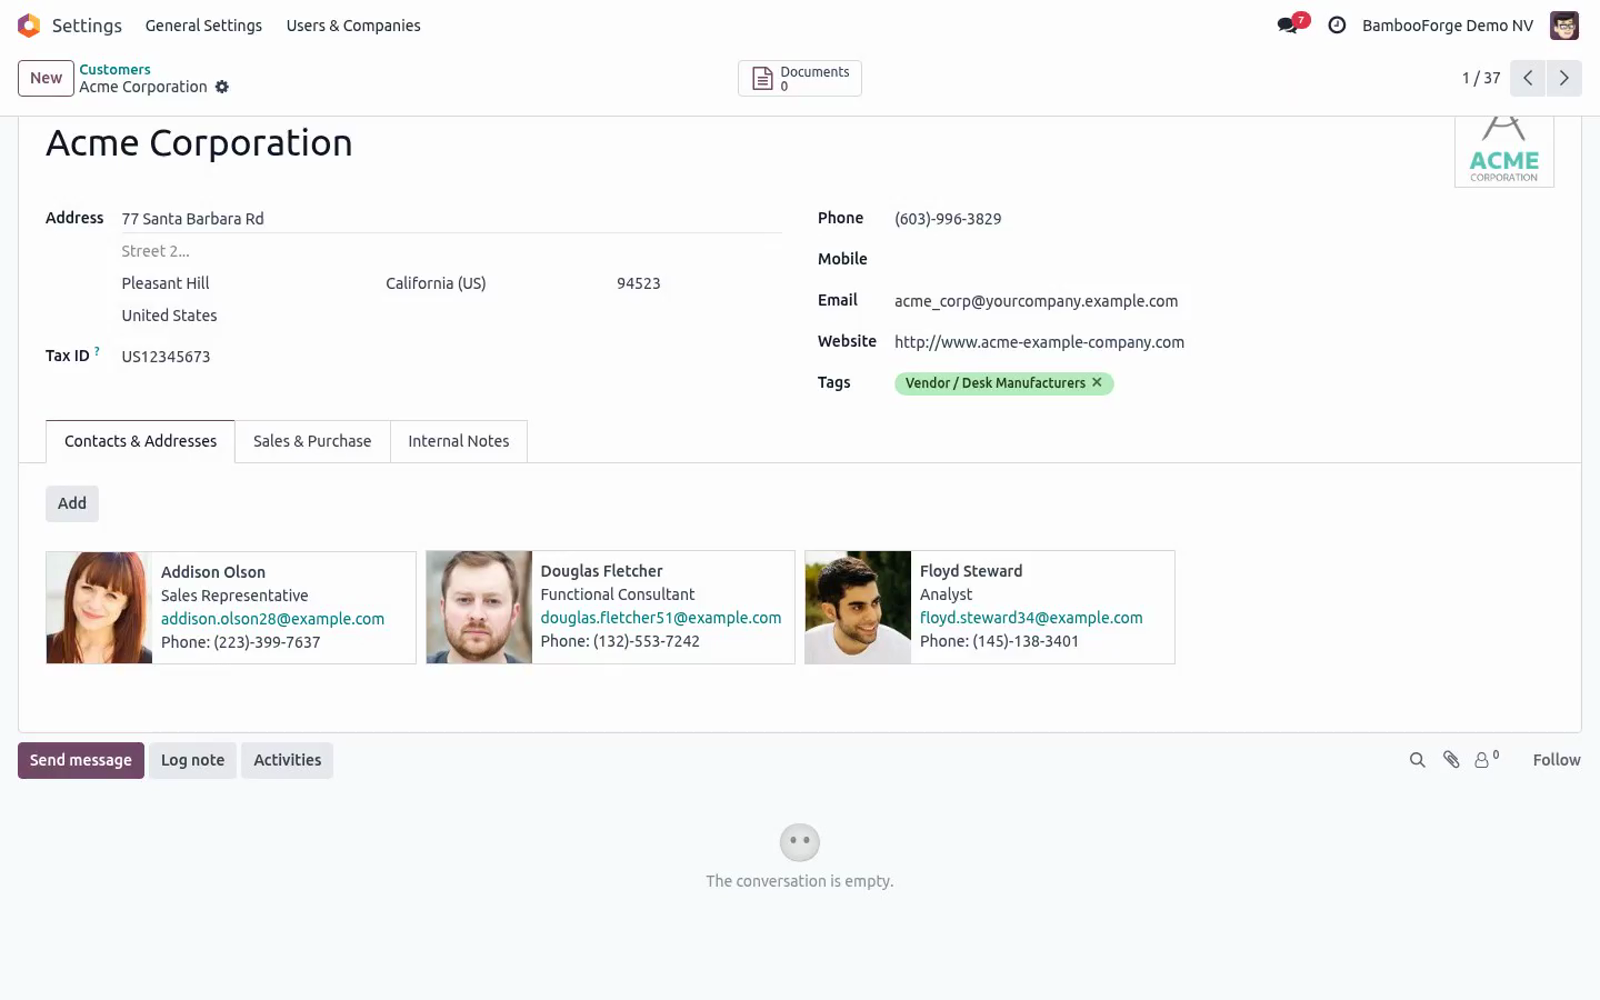The height and width of the screenshot is (1000, 1600).
Task: Edit the city field Pleasant Hill
Action: click(248, 283)
